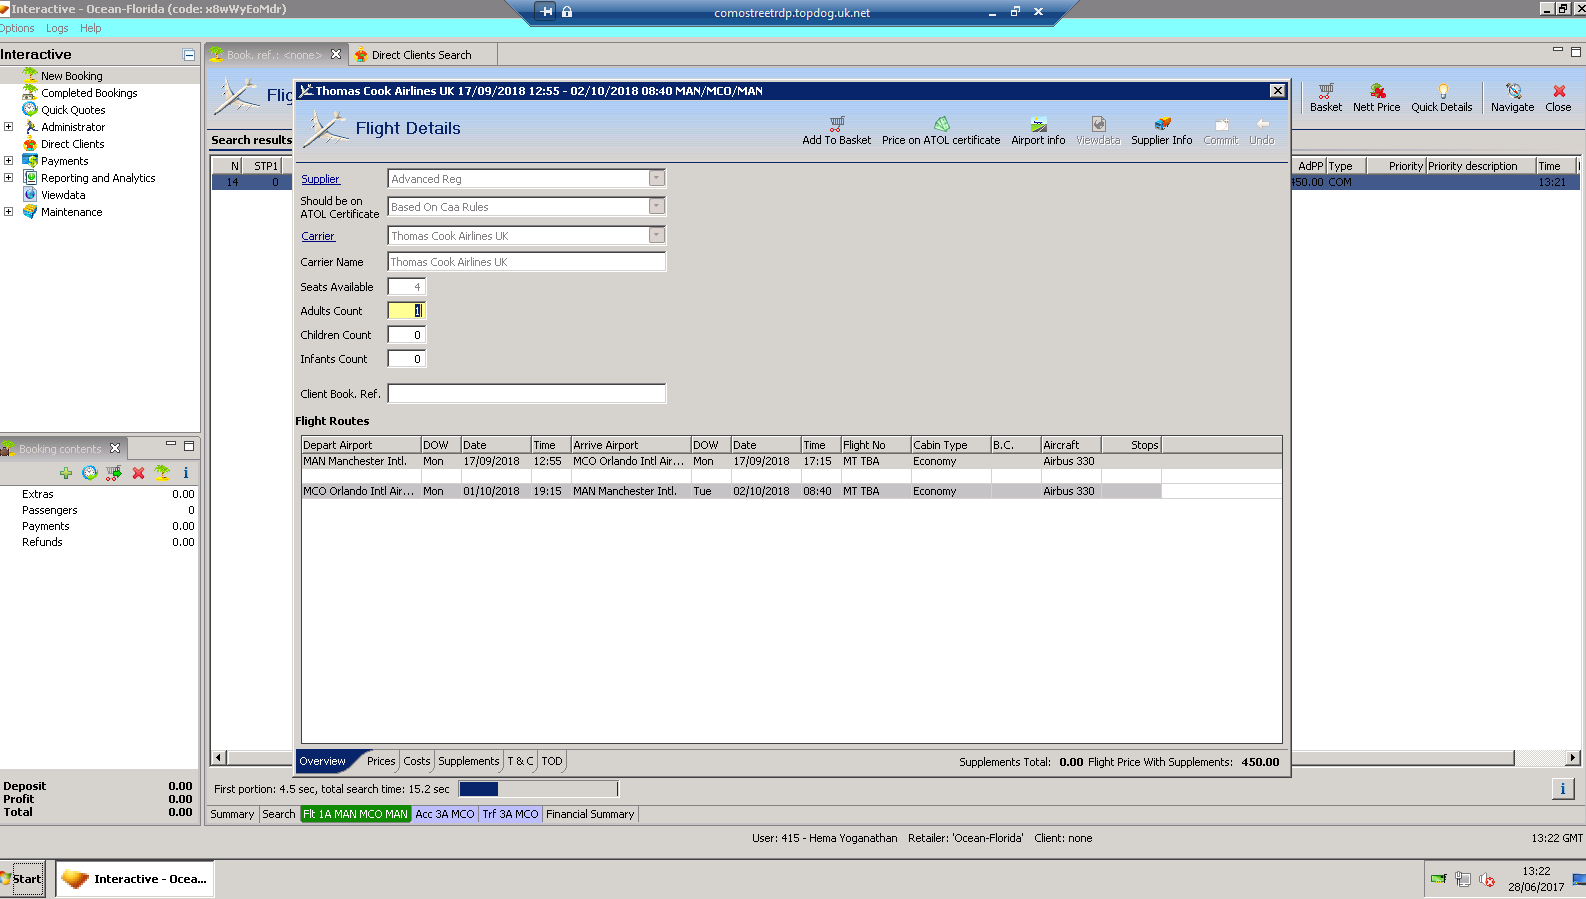Viewport: 1586px width, 899px height.
Task: Open the Basket in the background toolbar
Action: 1326,98
